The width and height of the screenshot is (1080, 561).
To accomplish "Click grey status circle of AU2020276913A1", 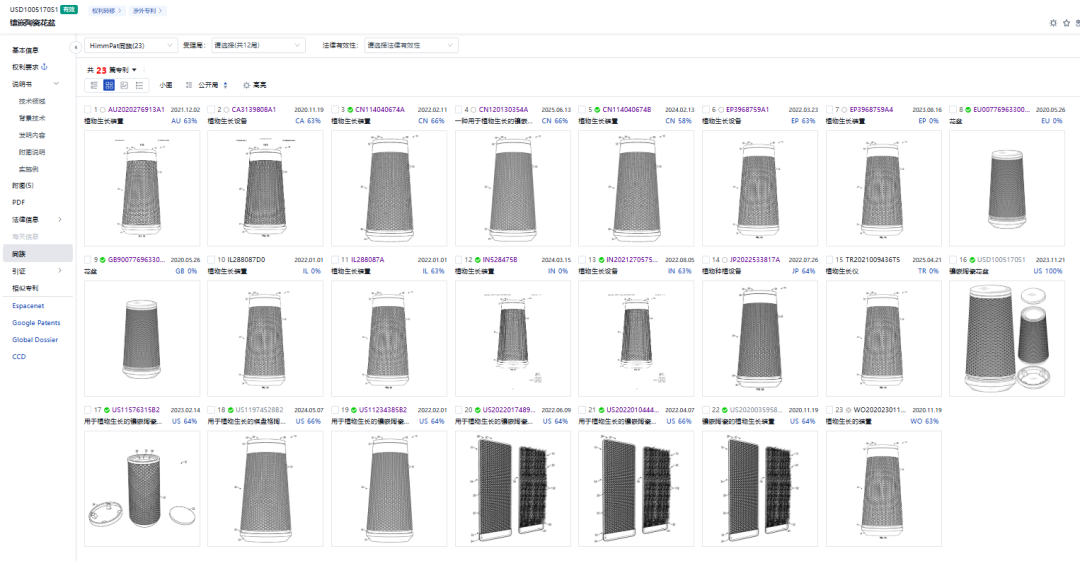I will coord(103,110).
